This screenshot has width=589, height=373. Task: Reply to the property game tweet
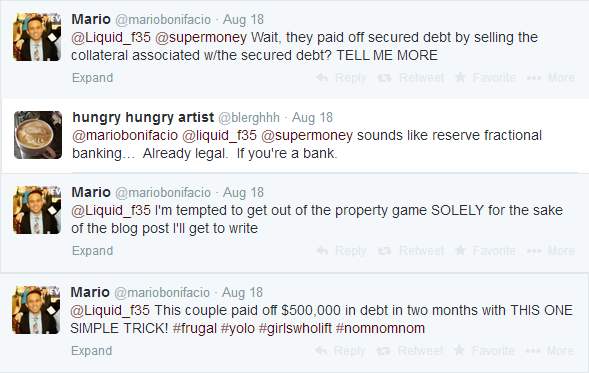coord(341,251)
